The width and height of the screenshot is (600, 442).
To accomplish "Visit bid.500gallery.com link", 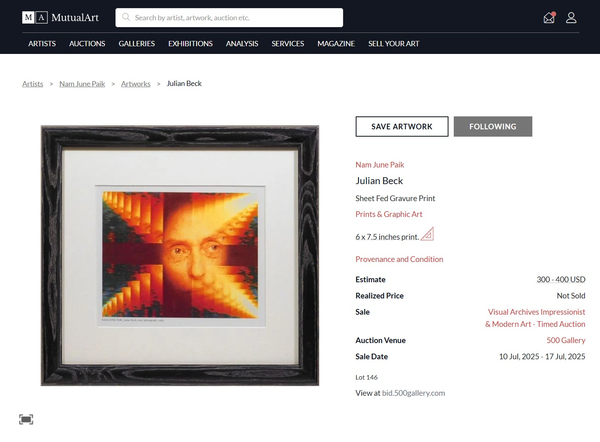I will (x=413, y=393).
